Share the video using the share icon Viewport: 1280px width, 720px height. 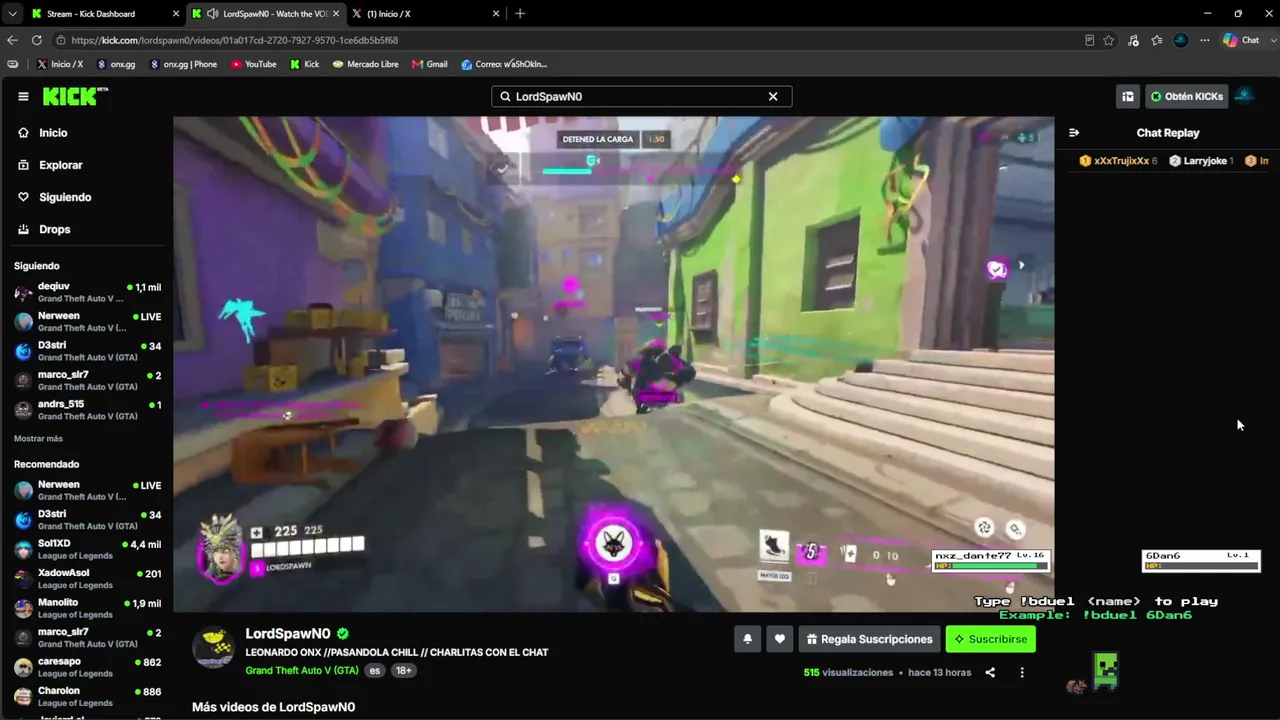click(990, 673)
